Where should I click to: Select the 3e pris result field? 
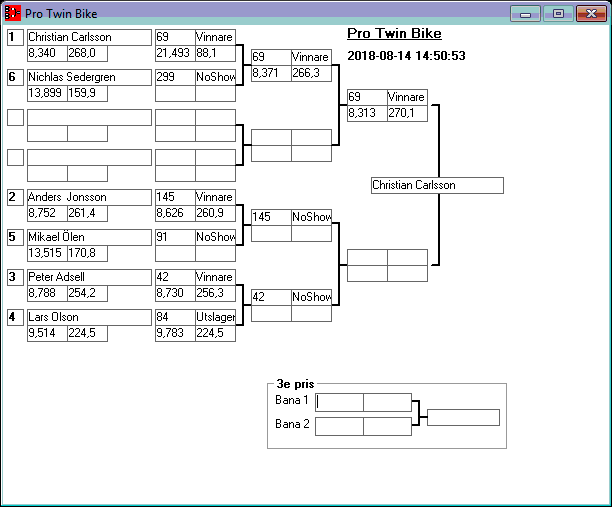click(463, 417)
